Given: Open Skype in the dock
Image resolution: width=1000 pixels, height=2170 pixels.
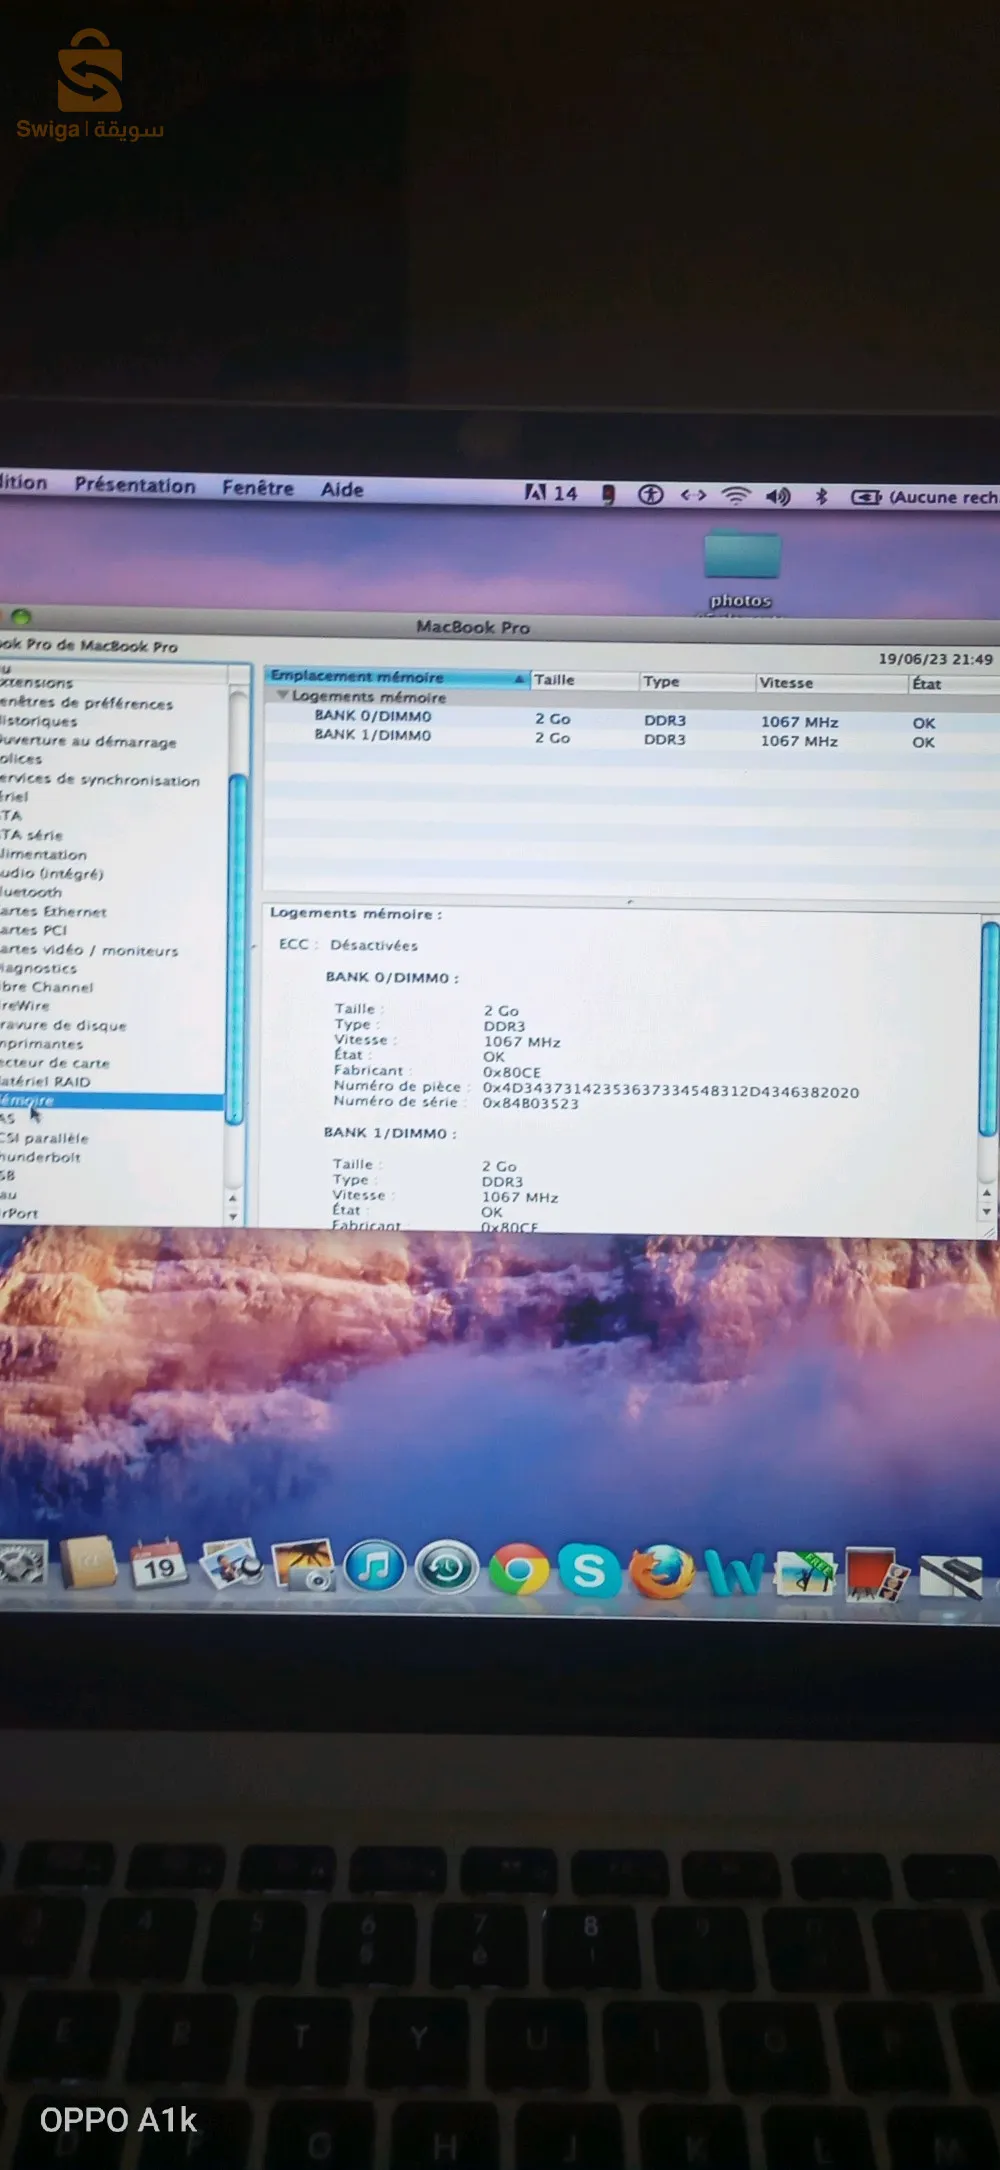Looking at the screenshot, I should [x=588, y=1570].
